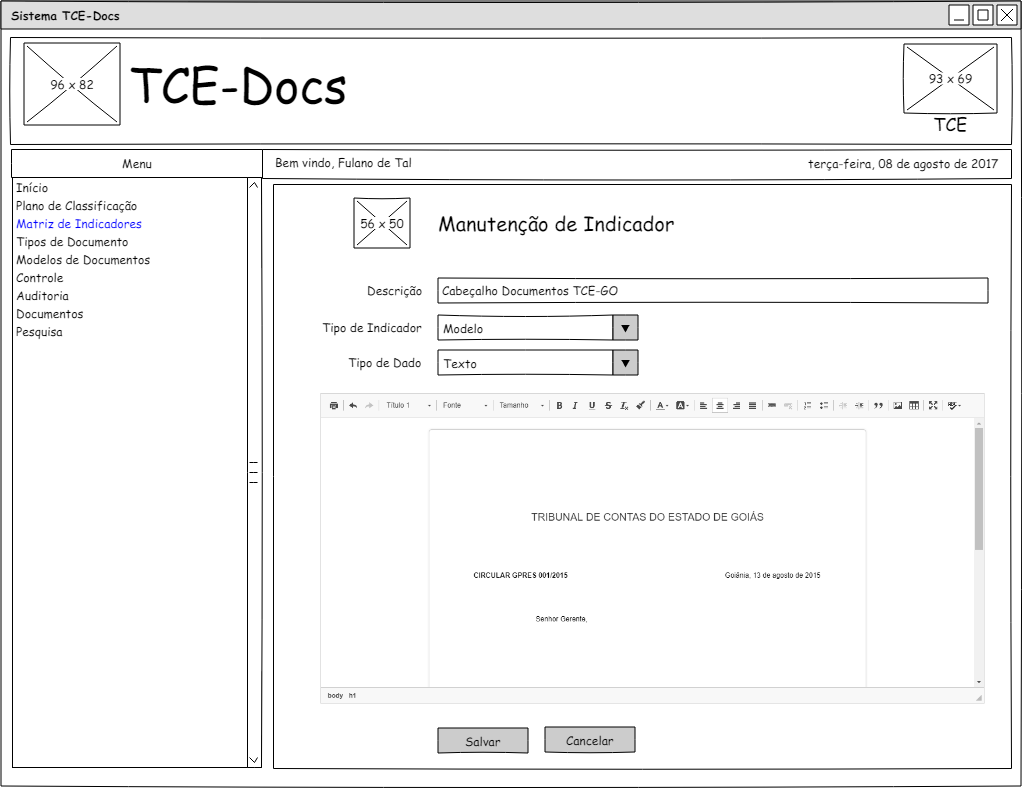Toggle center text alignment
The width and height of the screenshot is (1022, 788).
[x=720, y=406]
